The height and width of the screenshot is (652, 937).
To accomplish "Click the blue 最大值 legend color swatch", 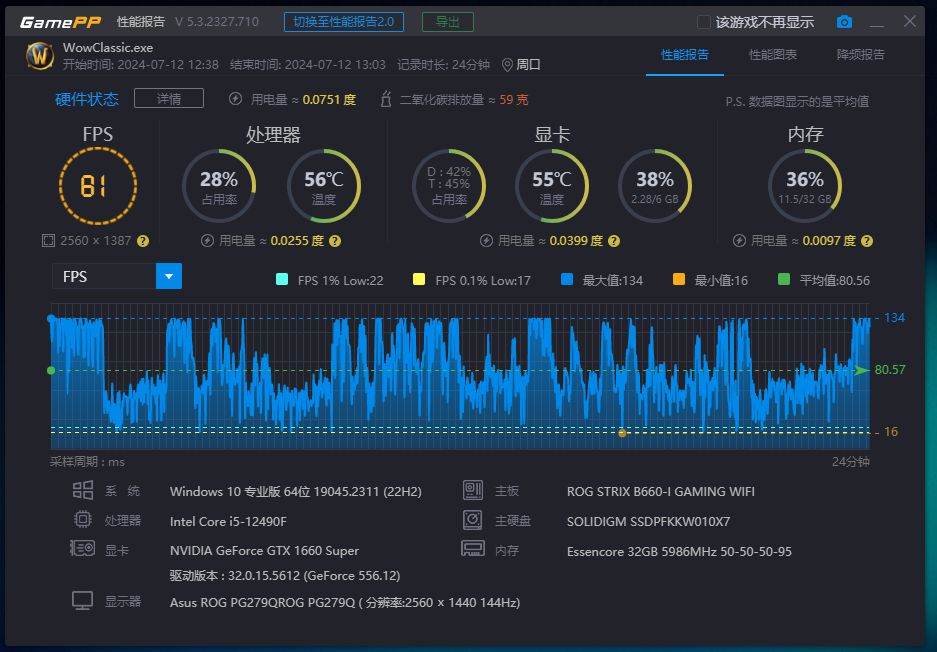I will point(566,281).
